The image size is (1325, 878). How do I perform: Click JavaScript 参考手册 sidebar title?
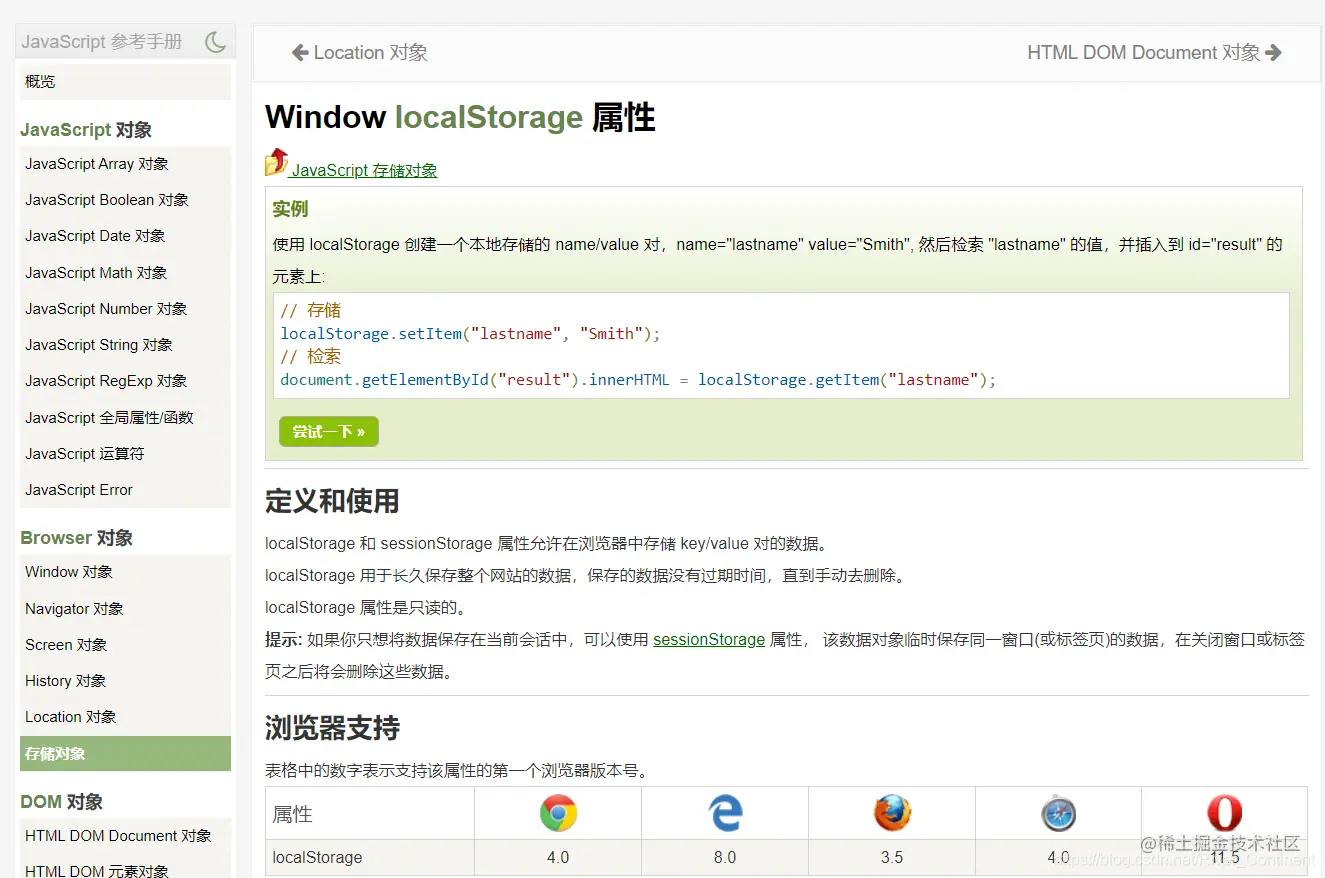pos(102,42)
